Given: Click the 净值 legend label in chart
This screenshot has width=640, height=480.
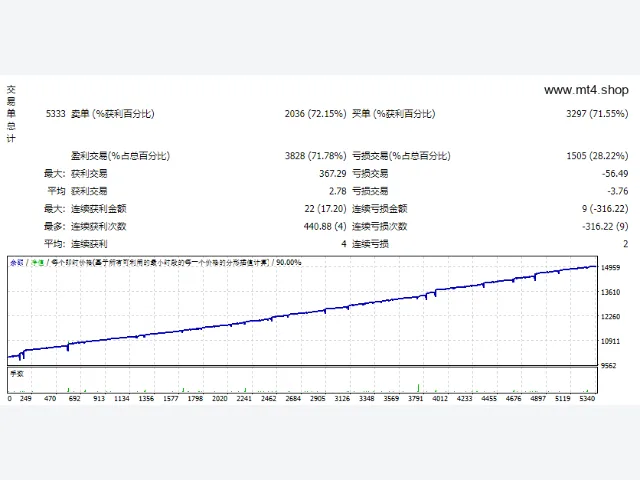Looking at the screenshot, I should 38,262.
